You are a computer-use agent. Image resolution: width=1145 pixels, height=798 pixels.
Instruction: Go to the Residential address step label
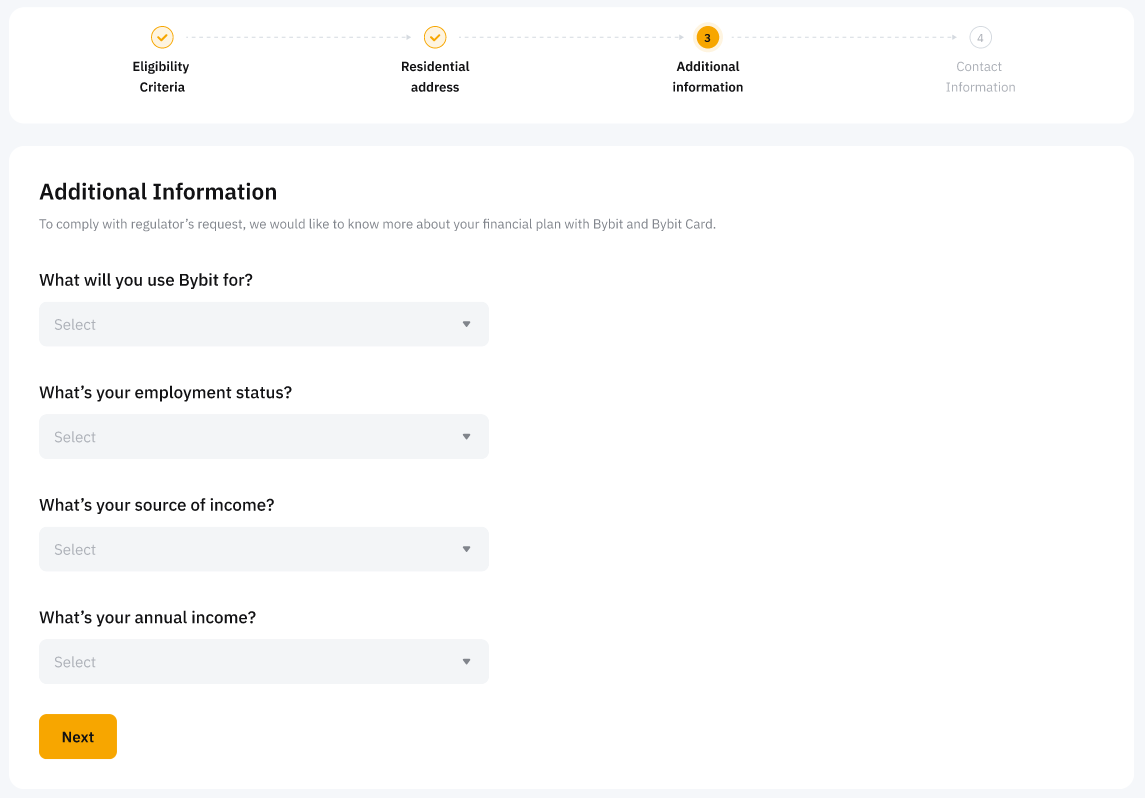click(435, 77)
